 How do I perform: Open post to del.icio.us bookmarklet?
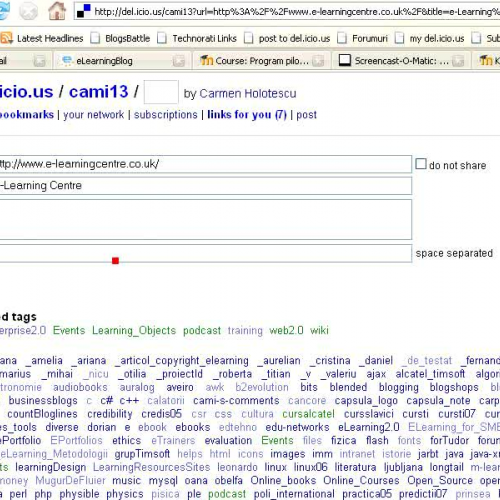294,39
